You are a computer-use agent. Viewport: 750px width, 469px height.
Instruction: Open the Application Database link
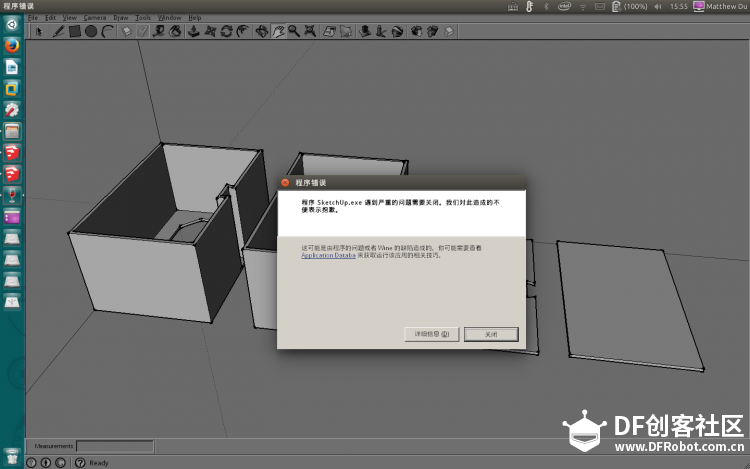[x=328, y=255]
